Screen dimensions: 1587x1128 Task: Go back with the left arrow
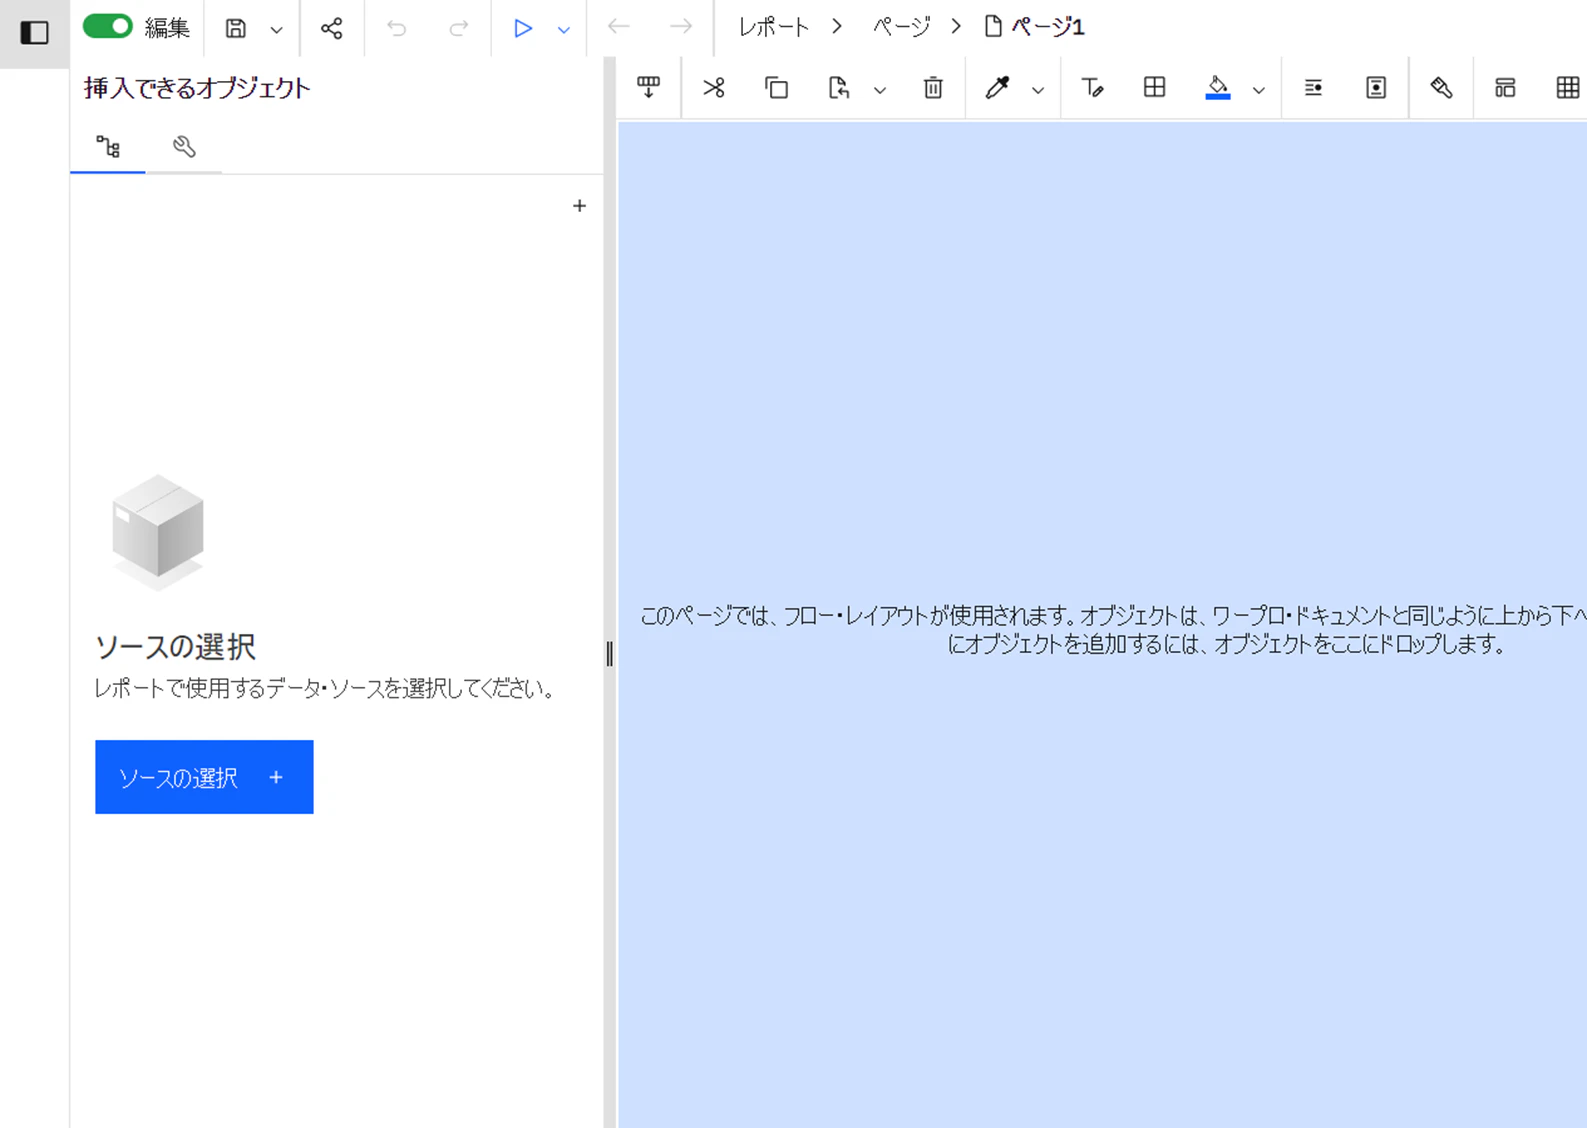coord(619,27)
